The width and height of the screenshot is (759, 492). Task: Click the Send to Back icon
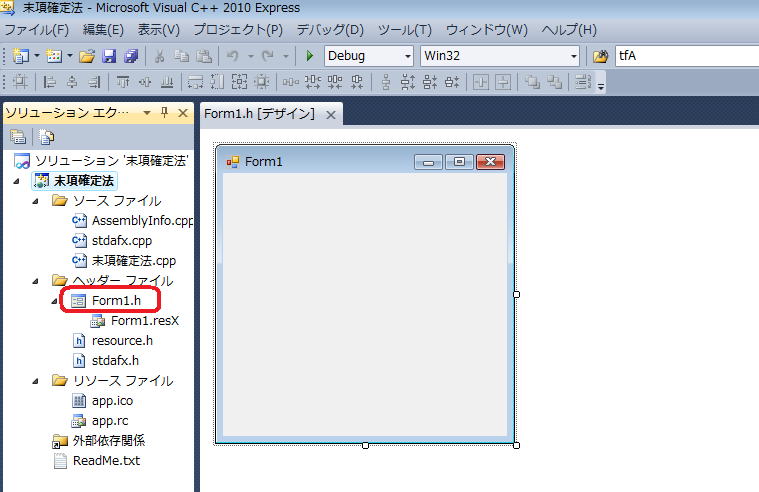click(555, 82)
